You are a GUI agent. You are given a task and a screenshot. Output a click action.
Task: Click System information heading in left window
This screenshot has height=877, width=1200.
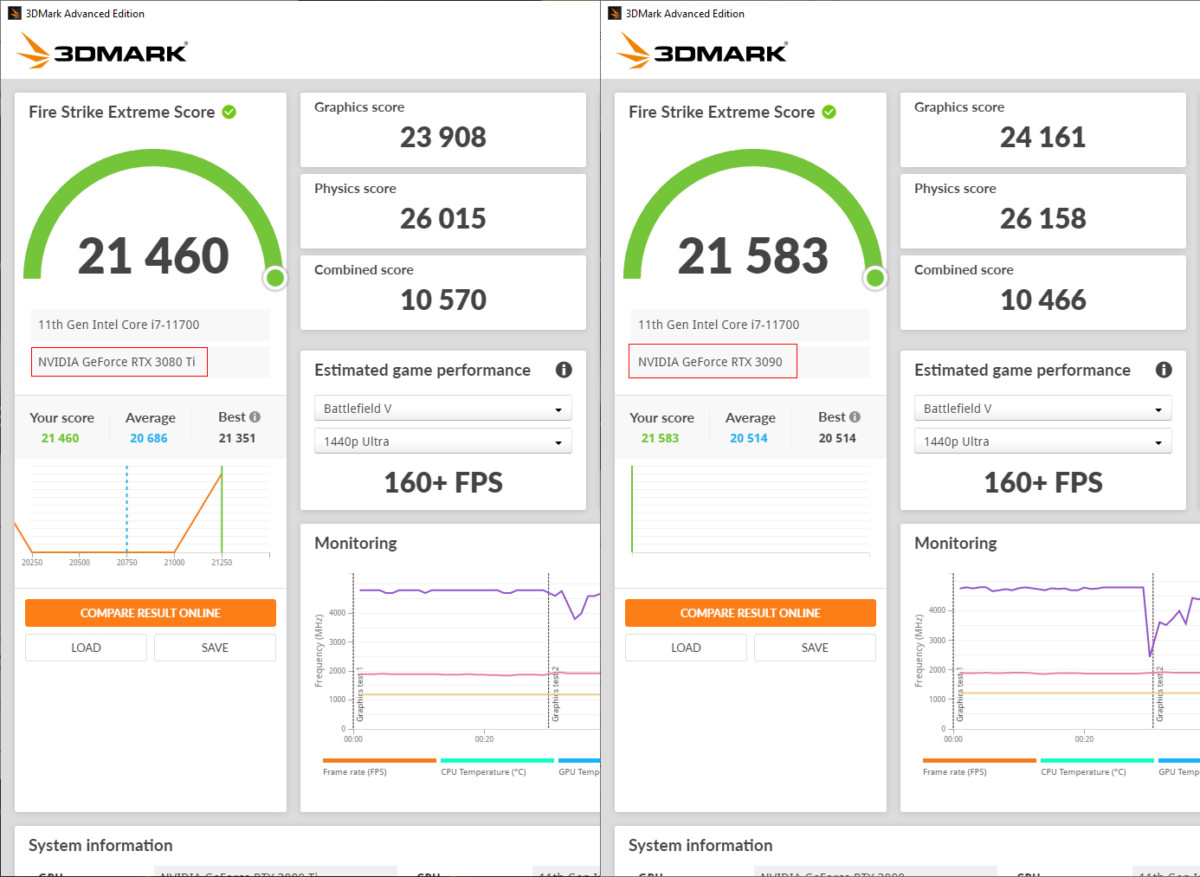[100, 845]
